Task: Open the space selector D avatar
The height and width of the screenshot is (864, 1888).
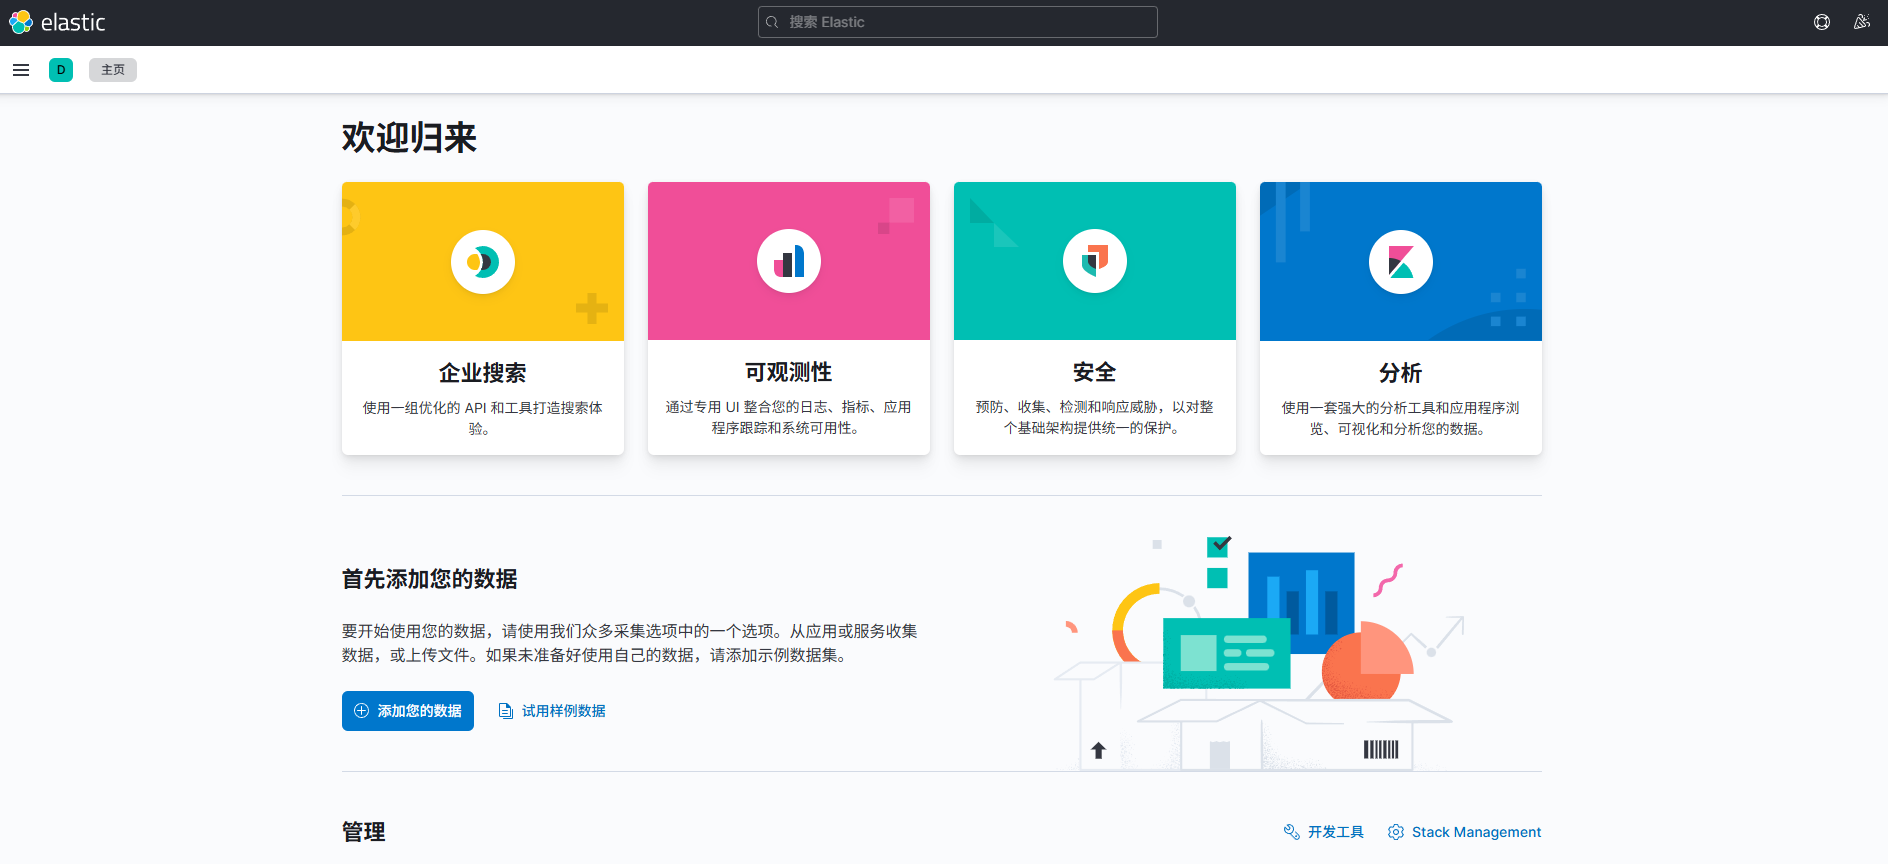Action: click(x=61, y=70)
